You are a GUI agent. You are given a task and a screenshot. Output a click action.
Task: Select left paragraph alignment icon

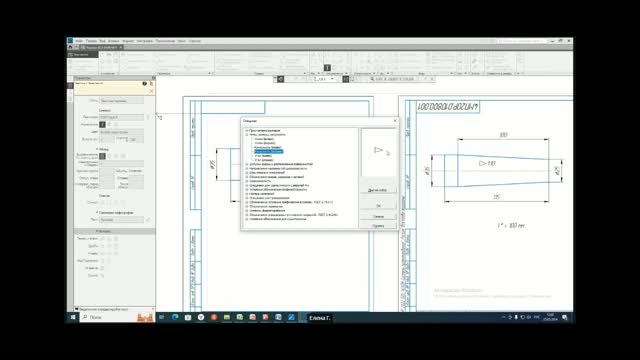tap(102, 156)
